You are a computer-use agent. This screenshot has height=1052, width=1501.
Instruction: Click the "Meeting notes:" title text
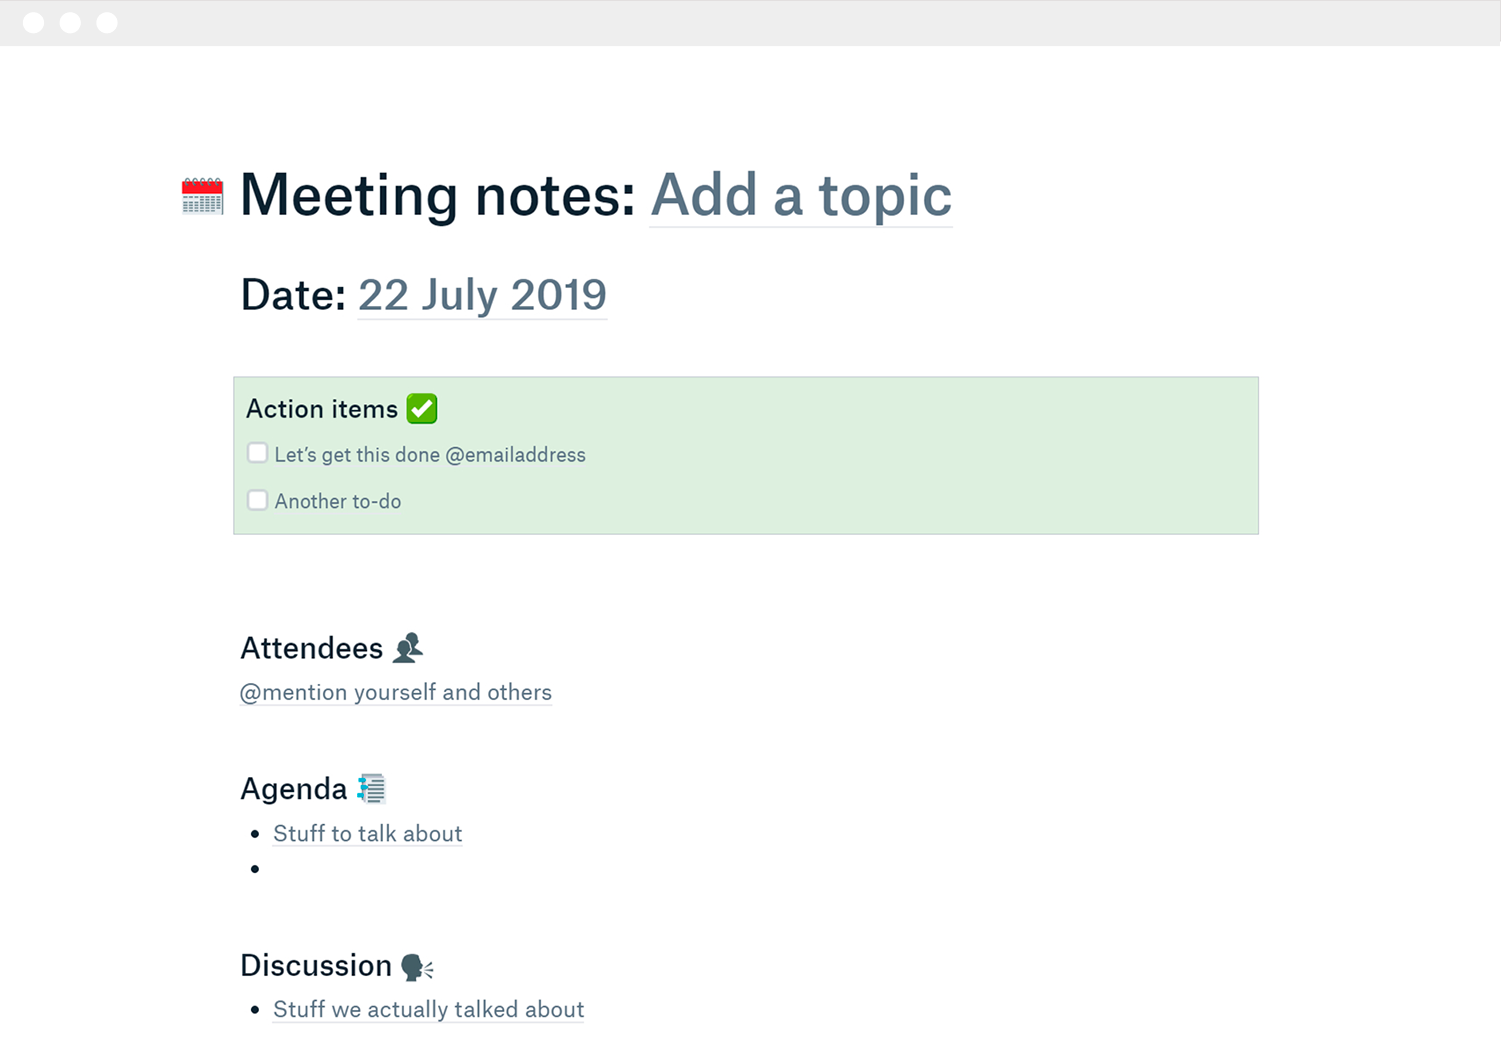tap(437, 195)
